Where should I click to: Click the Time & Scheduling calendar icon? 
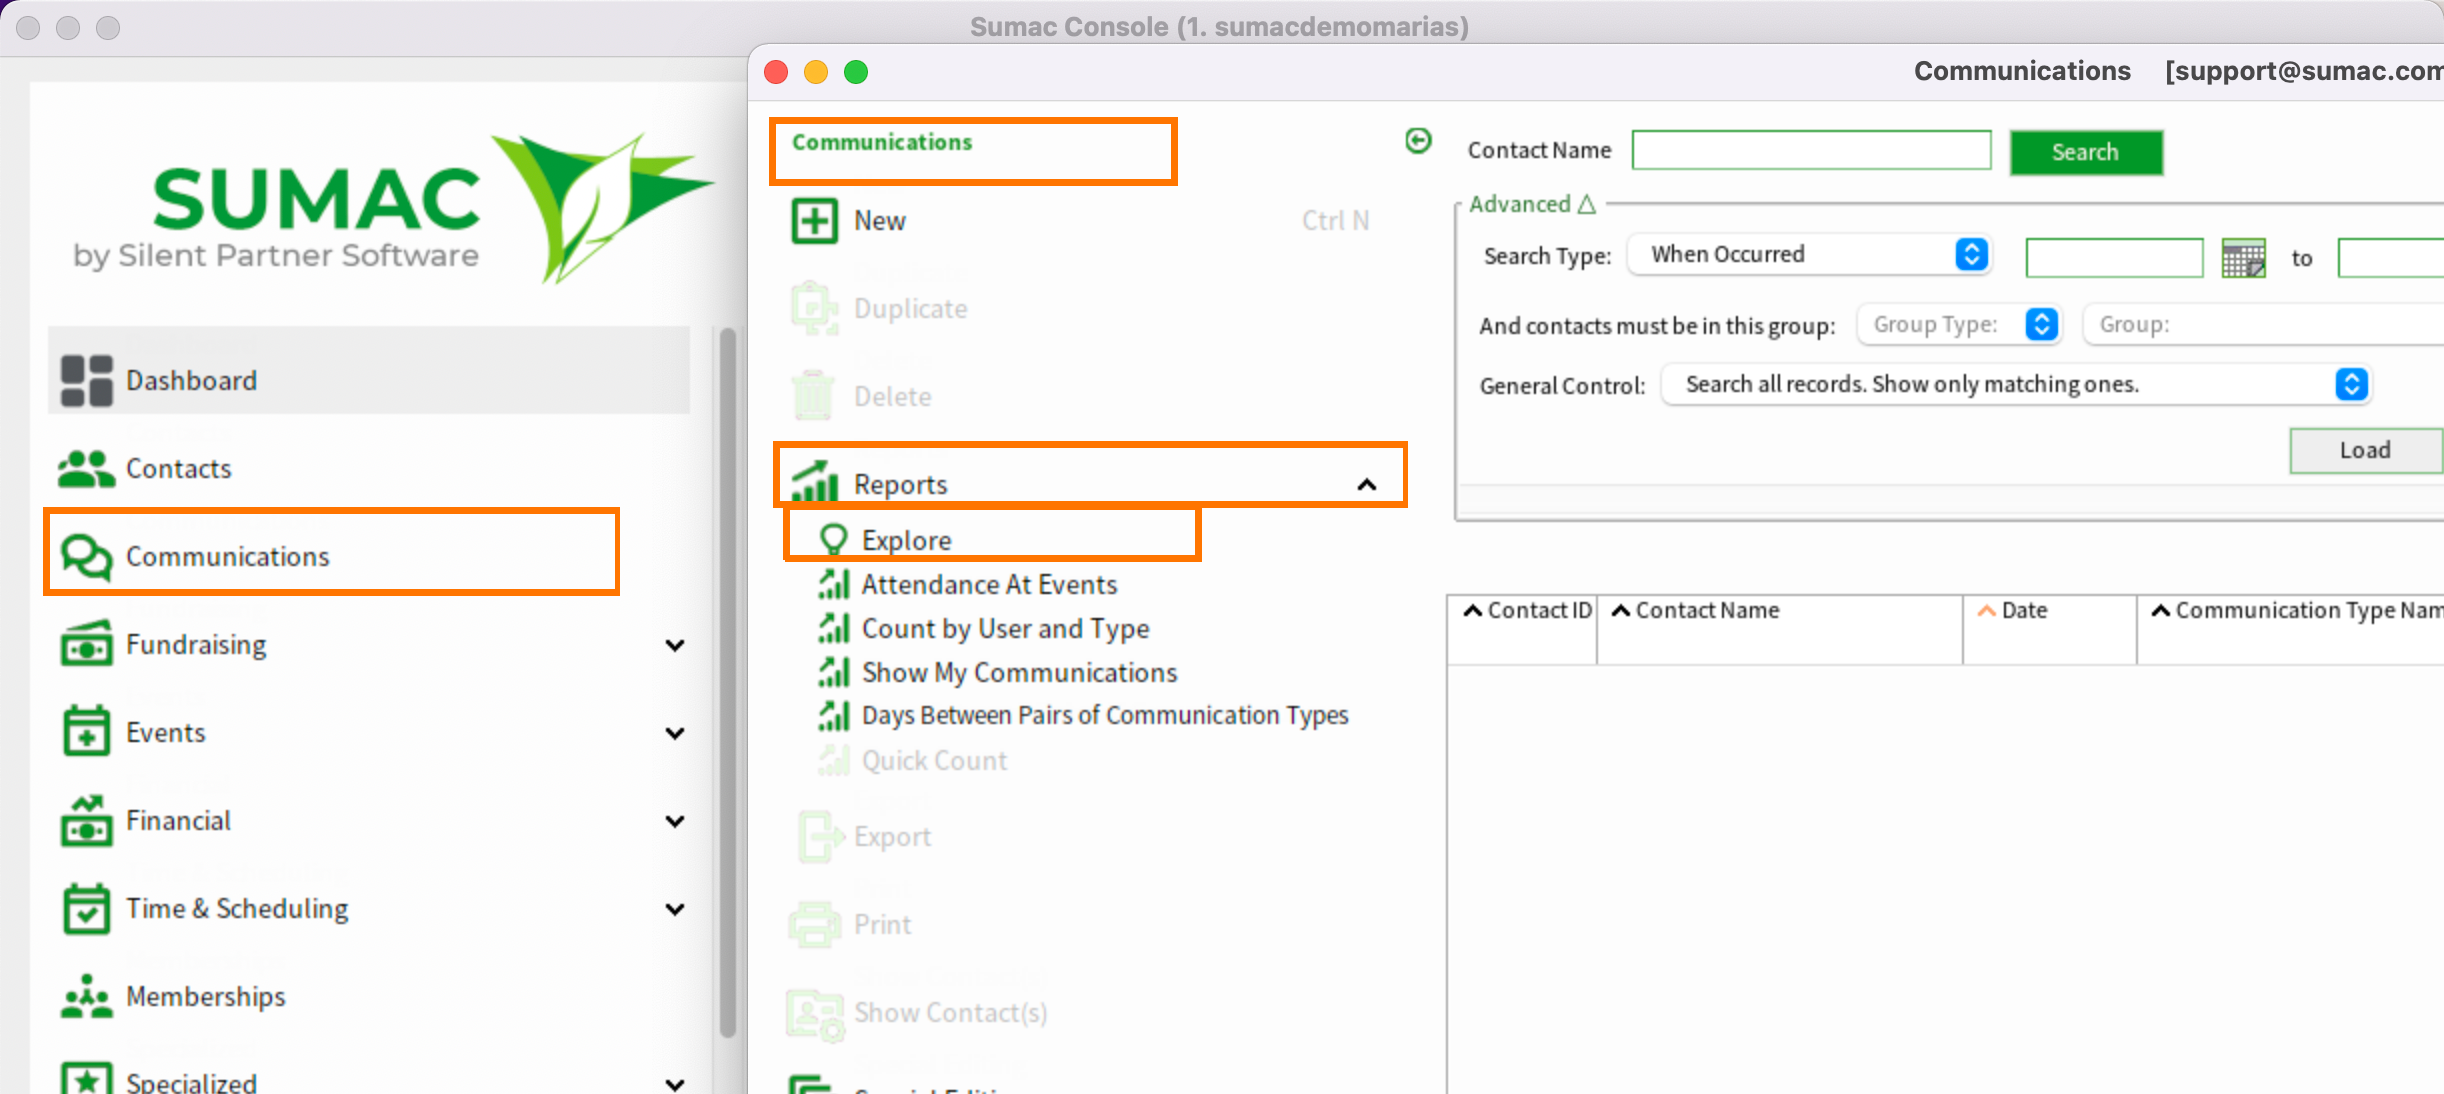86,908
